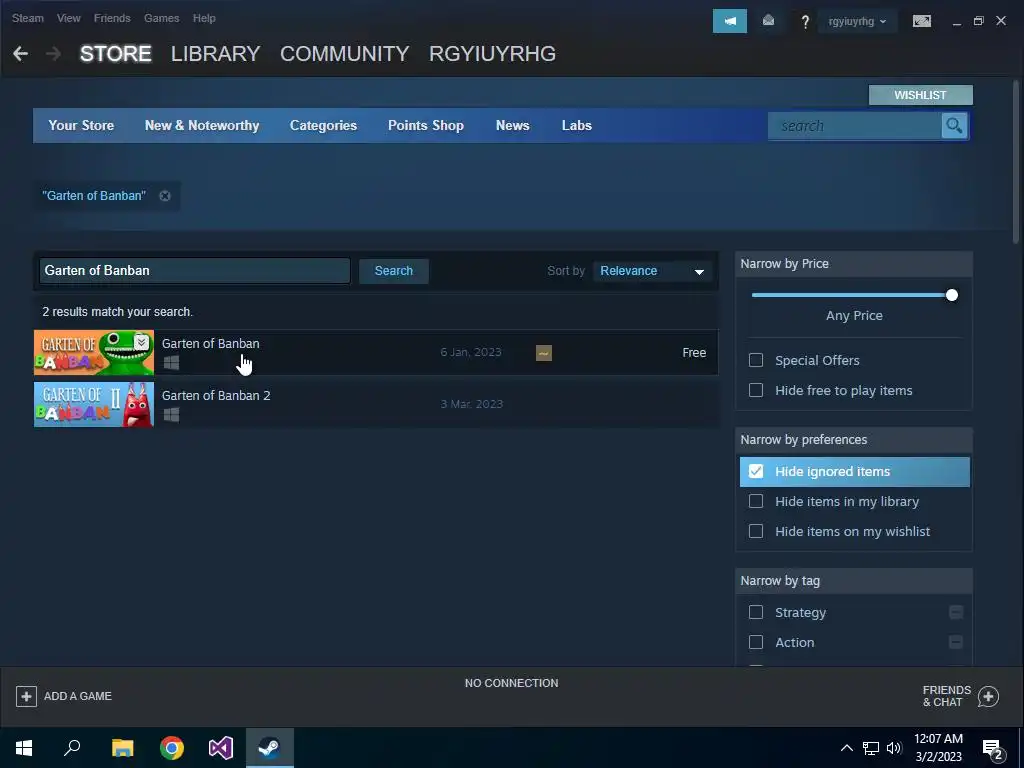
Task: Open the View menu
Action: [69, 18]
